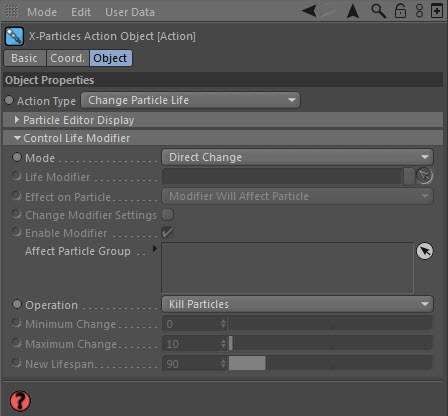This screenshot has width=448, height=416.
Task: Click the New Lifespan stepper arrows
Action: pos(223,364)
